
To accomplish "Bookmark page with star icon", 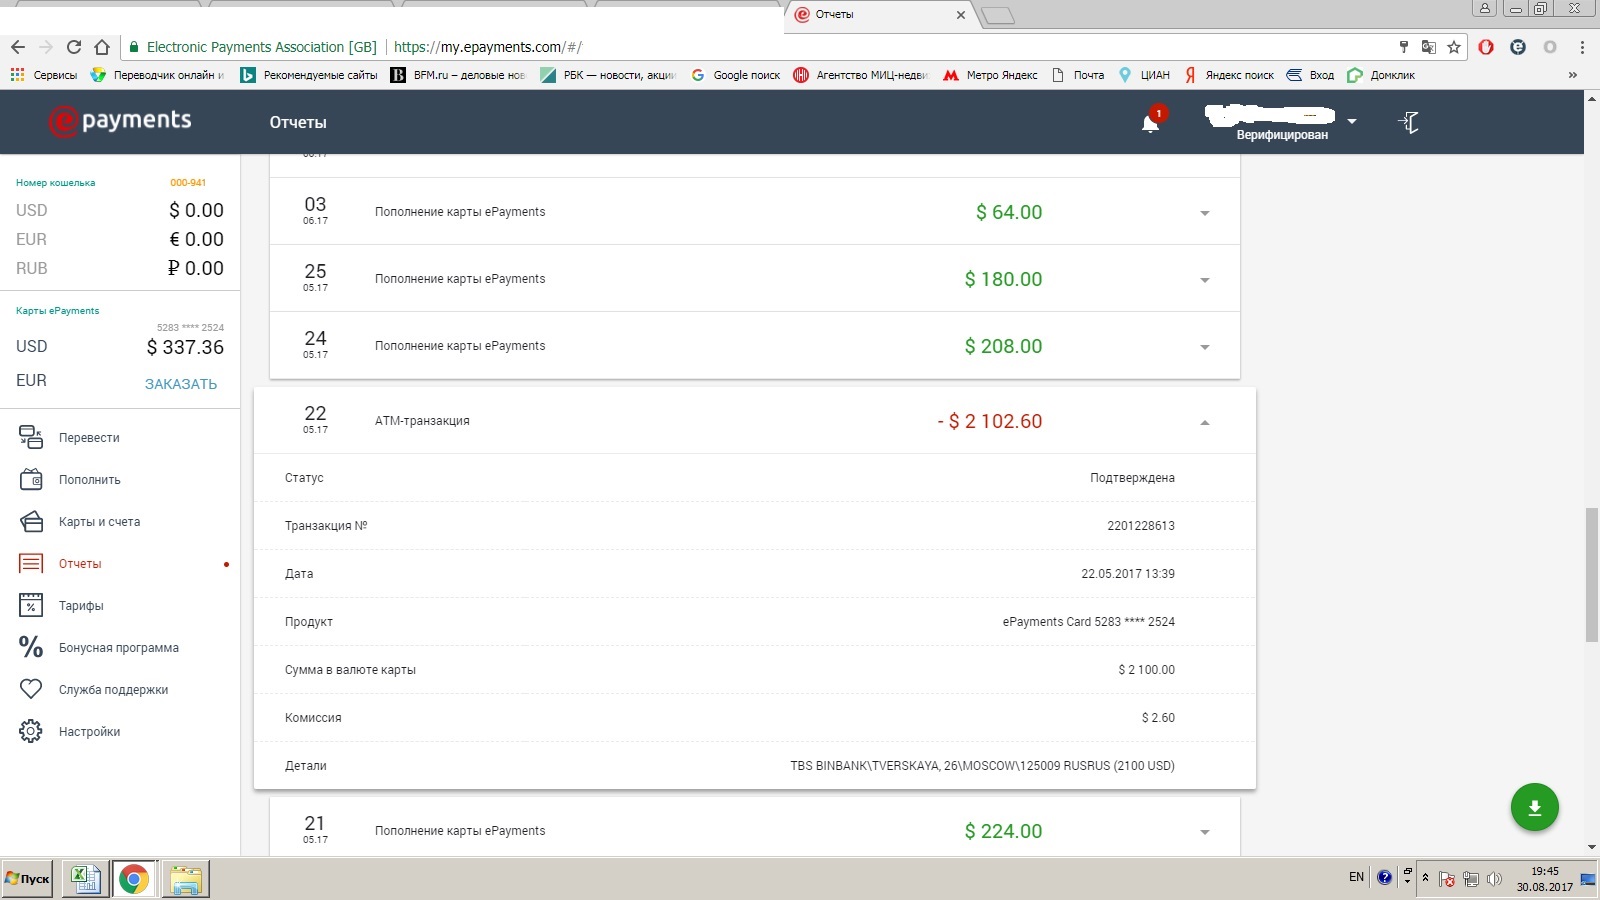I will 1454,47.
